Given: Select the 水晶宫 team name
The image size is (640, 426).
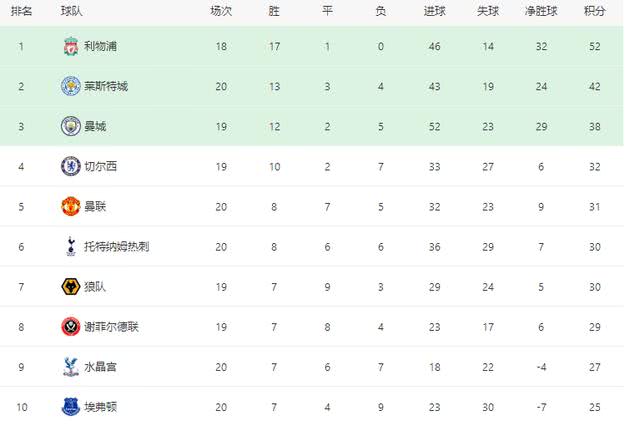Looking at the screenshot, I should [x=100, y=367].
